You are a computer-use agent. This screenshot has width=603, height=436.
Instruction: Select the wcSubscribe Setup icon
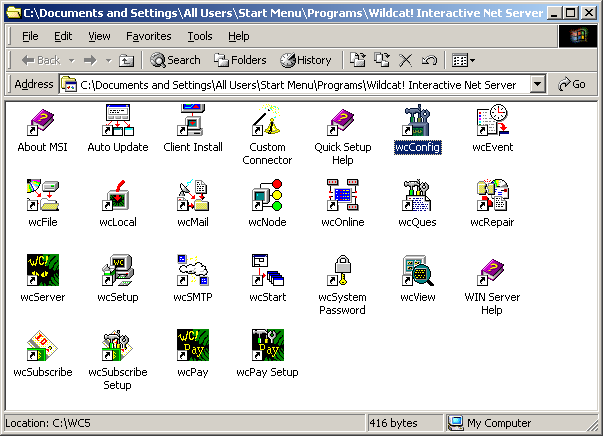tap(118, 345)
